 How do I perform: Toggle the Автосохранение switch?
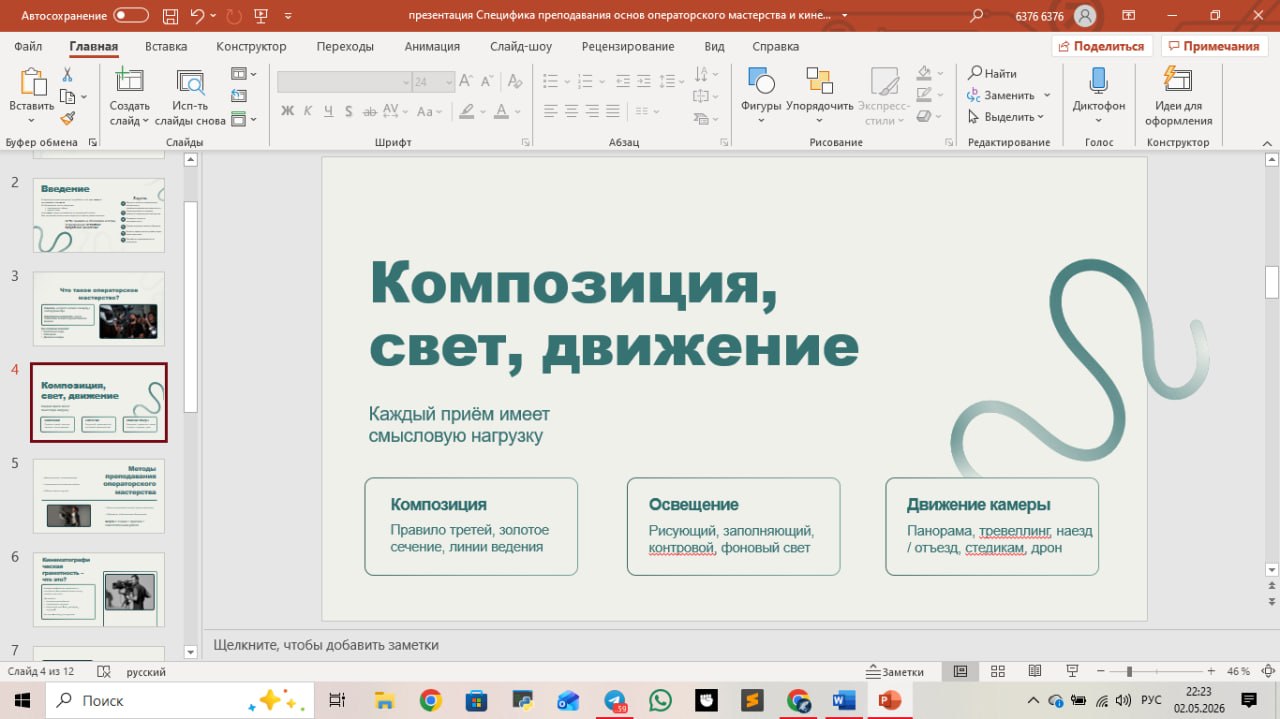pyautogui.click(x=131, y=16)
